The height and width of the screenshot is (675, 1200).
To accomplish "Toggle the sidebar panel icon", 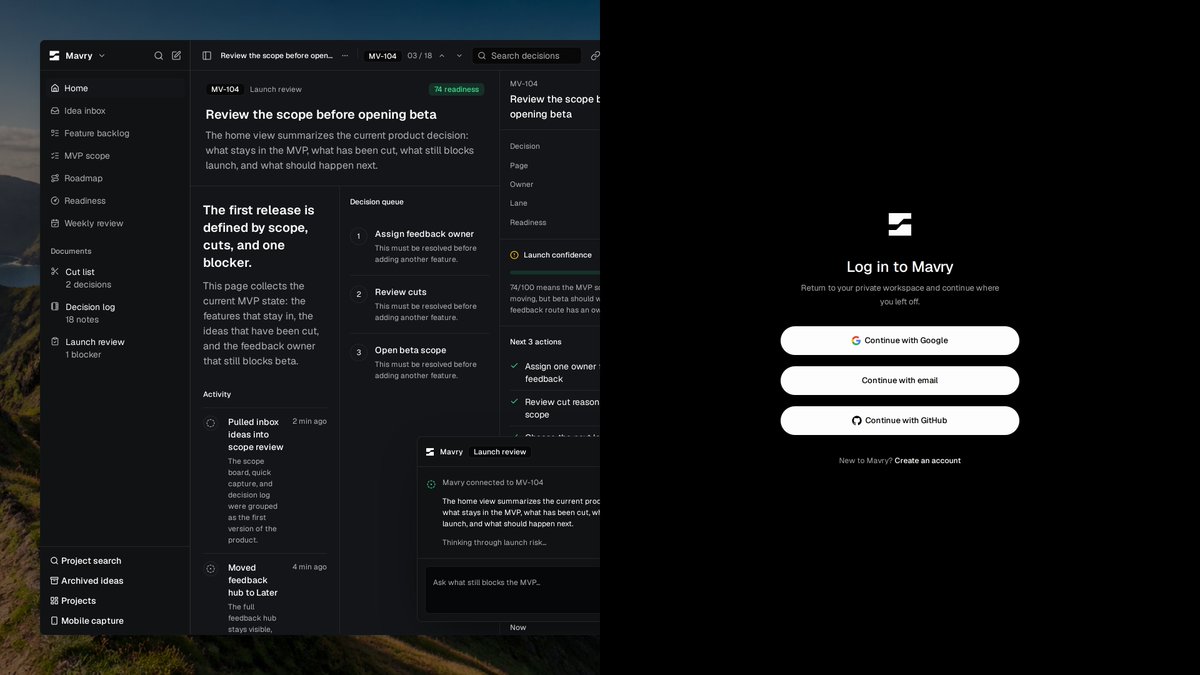I will coord(207,56).
